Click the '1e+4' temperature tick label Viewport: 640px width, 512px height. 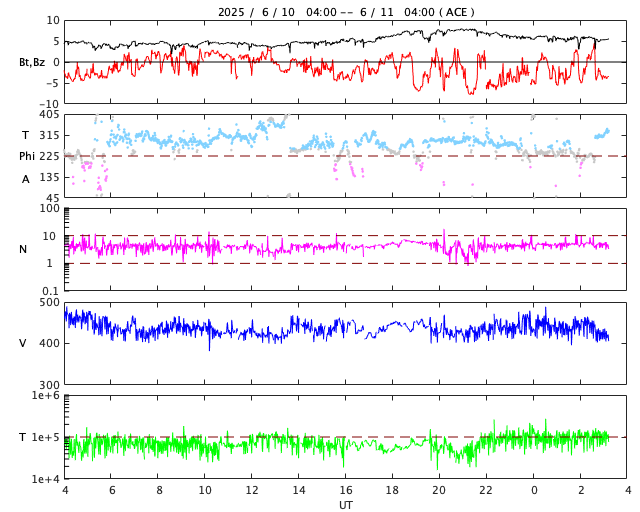[x=46, y=479]
